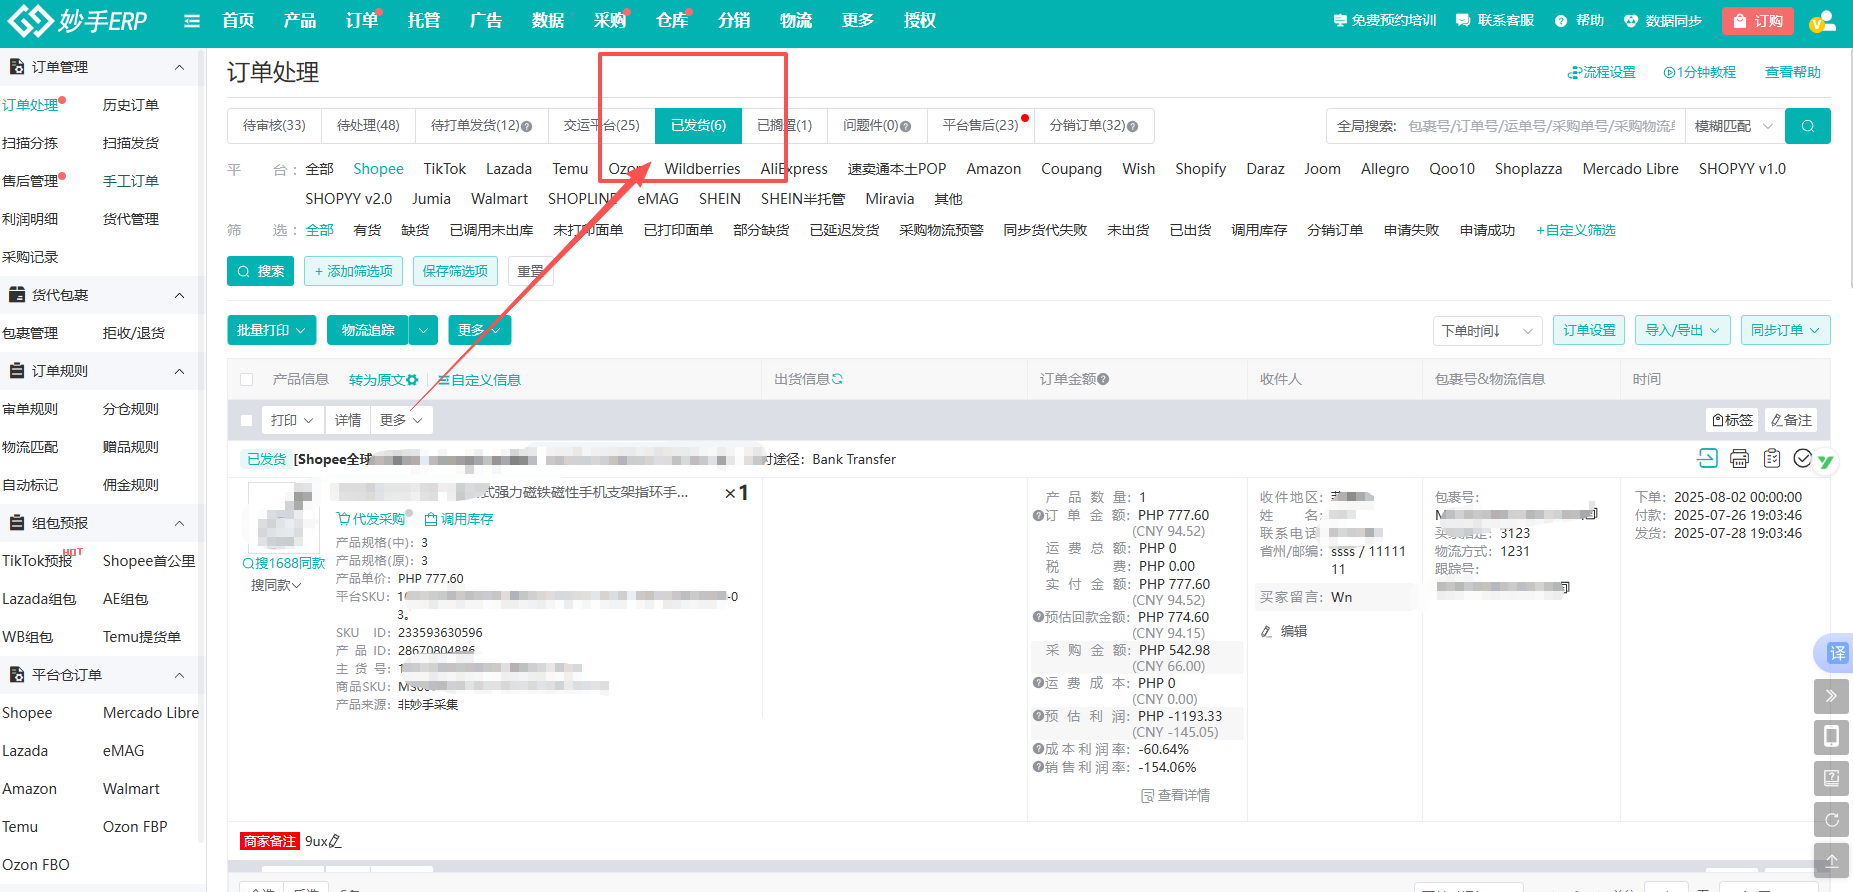
Task: Click the printer icon in the order row
Action: pos(1739,458)
